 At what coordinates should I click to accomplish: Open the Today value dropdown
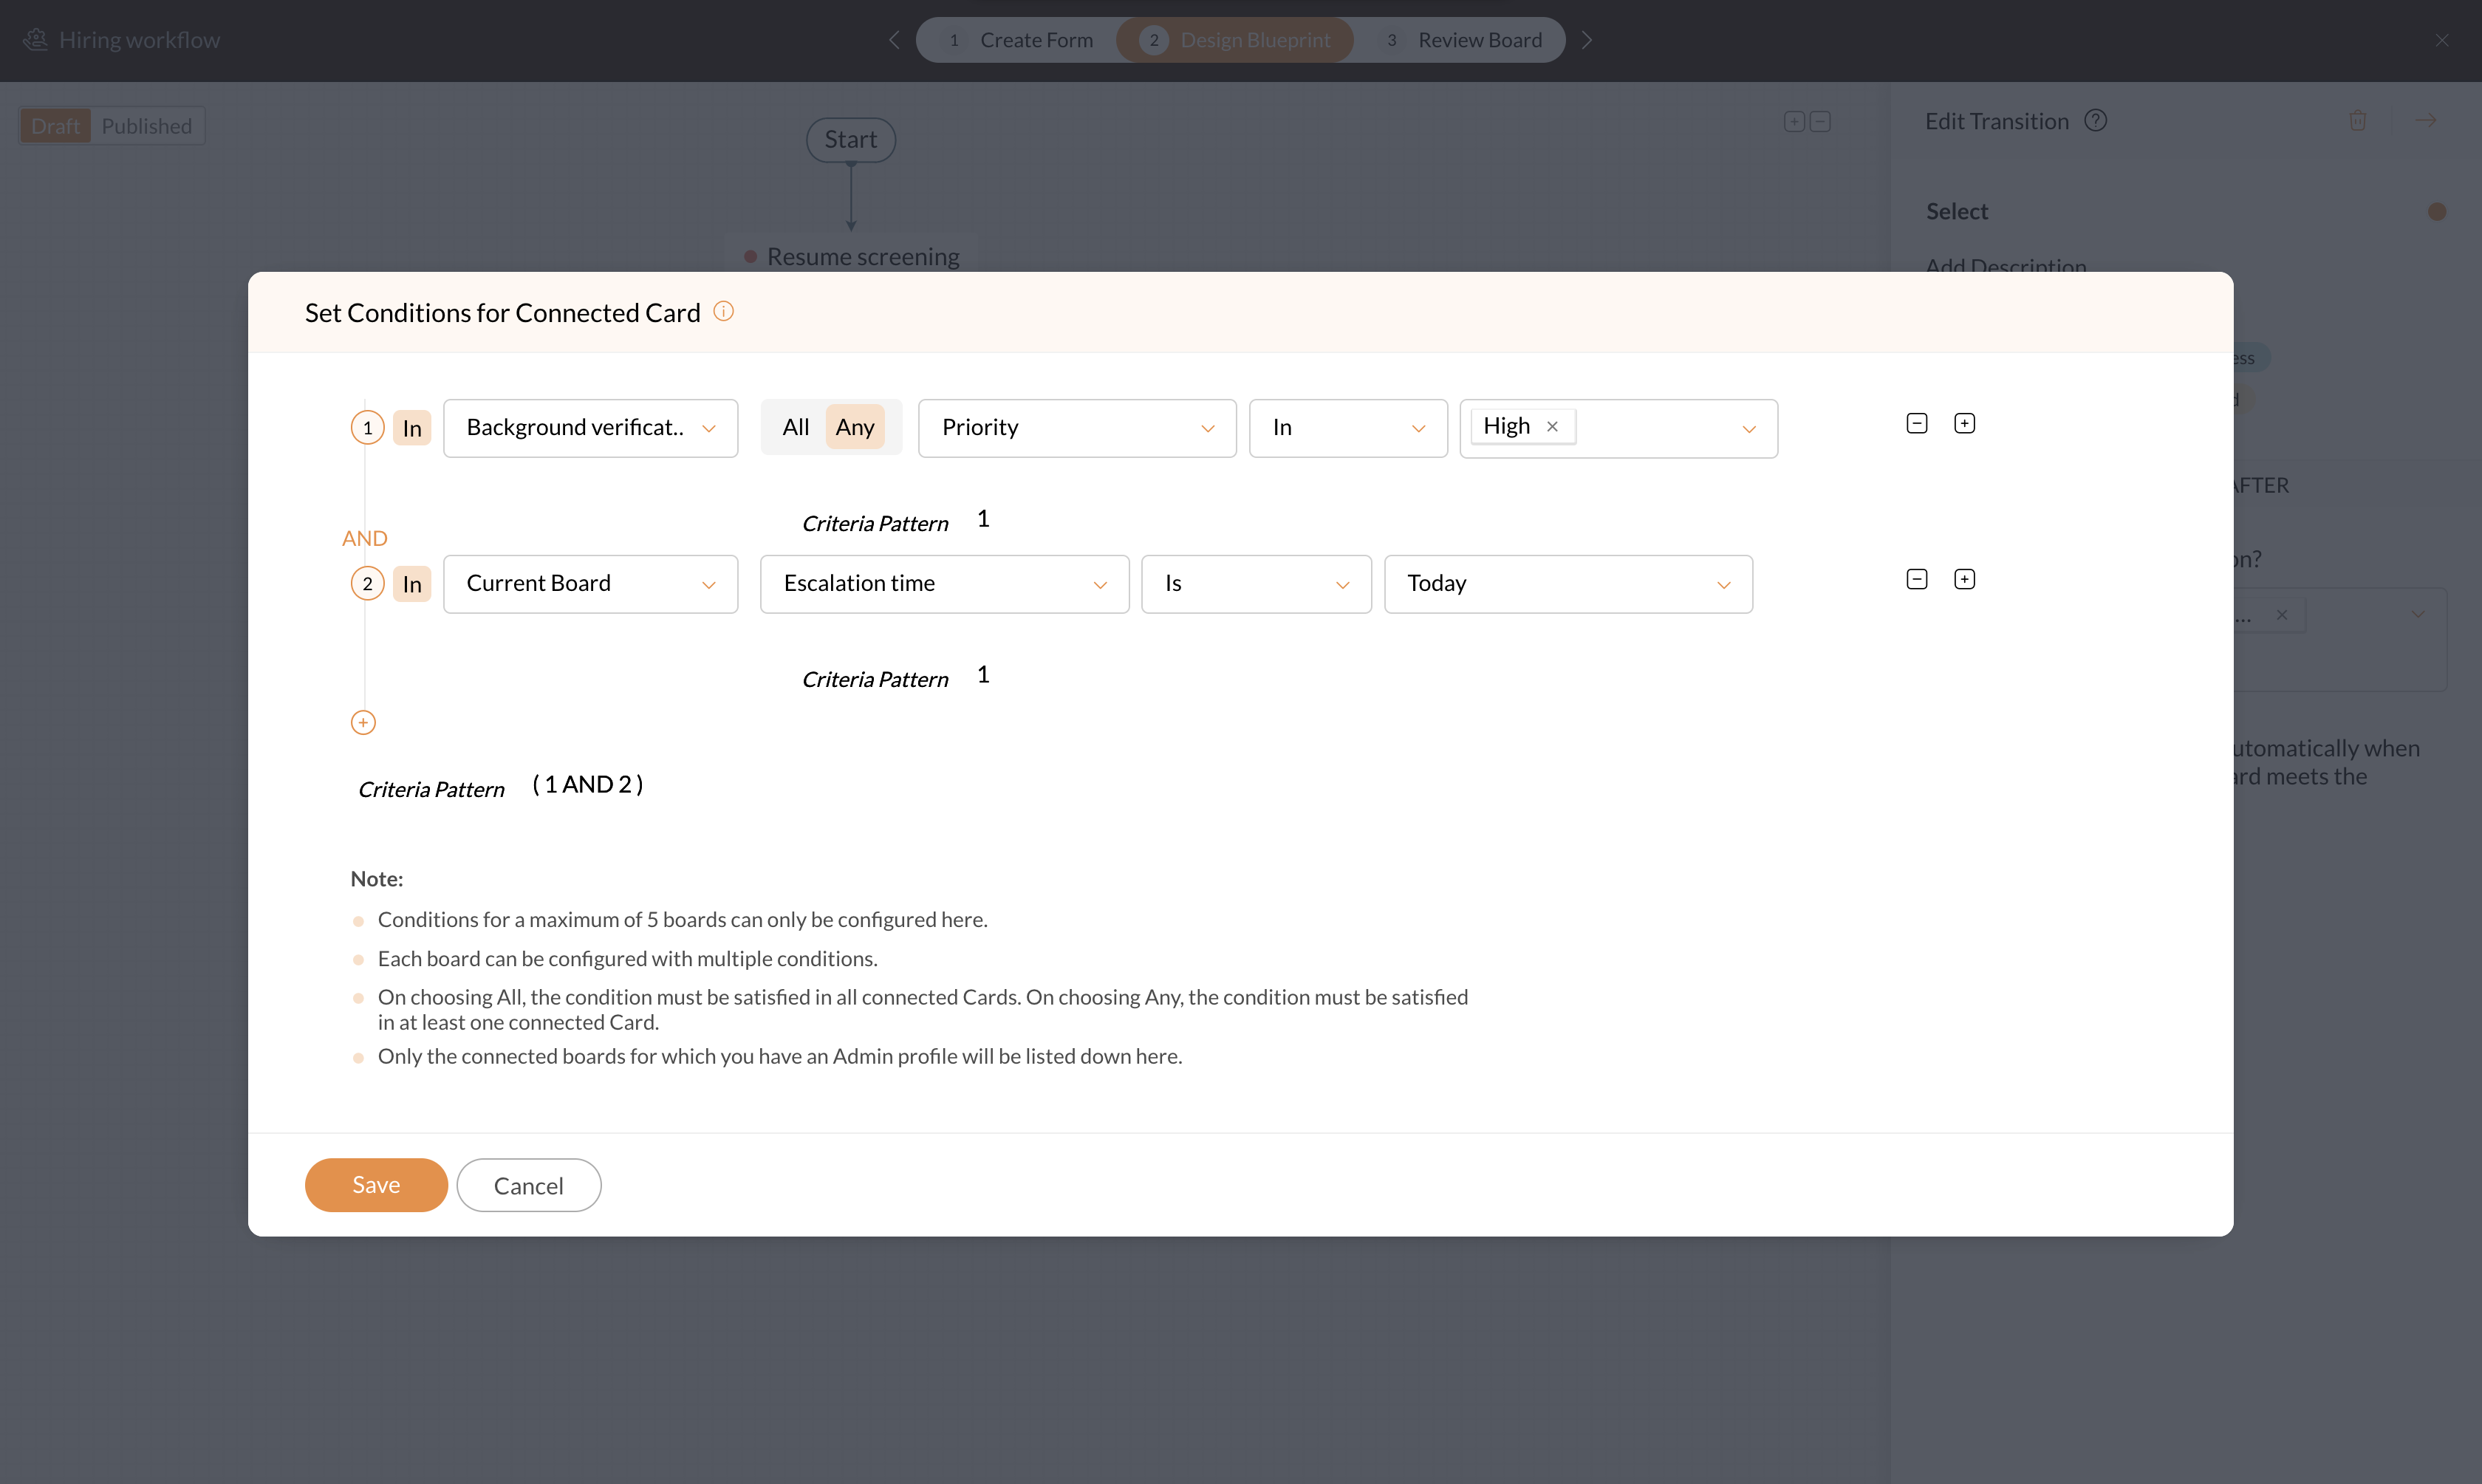[x=1567, y=584]
